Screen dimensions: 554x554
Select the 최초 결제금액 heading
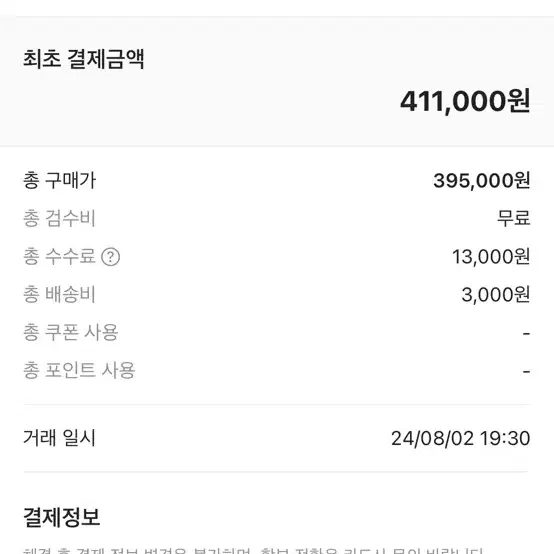(x=84, y=59)
